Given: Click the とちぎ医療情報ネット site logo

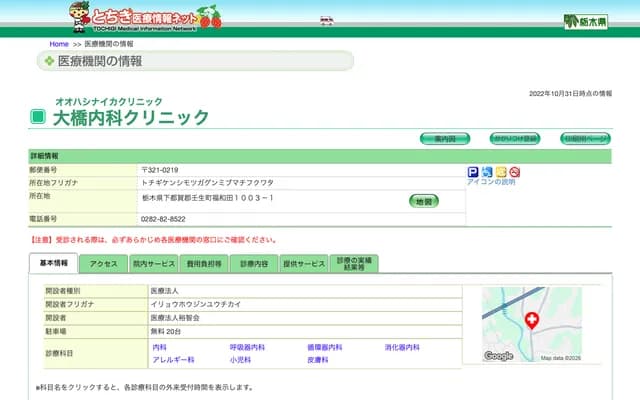Looking at the screenshot, I should tap(145, 16).
